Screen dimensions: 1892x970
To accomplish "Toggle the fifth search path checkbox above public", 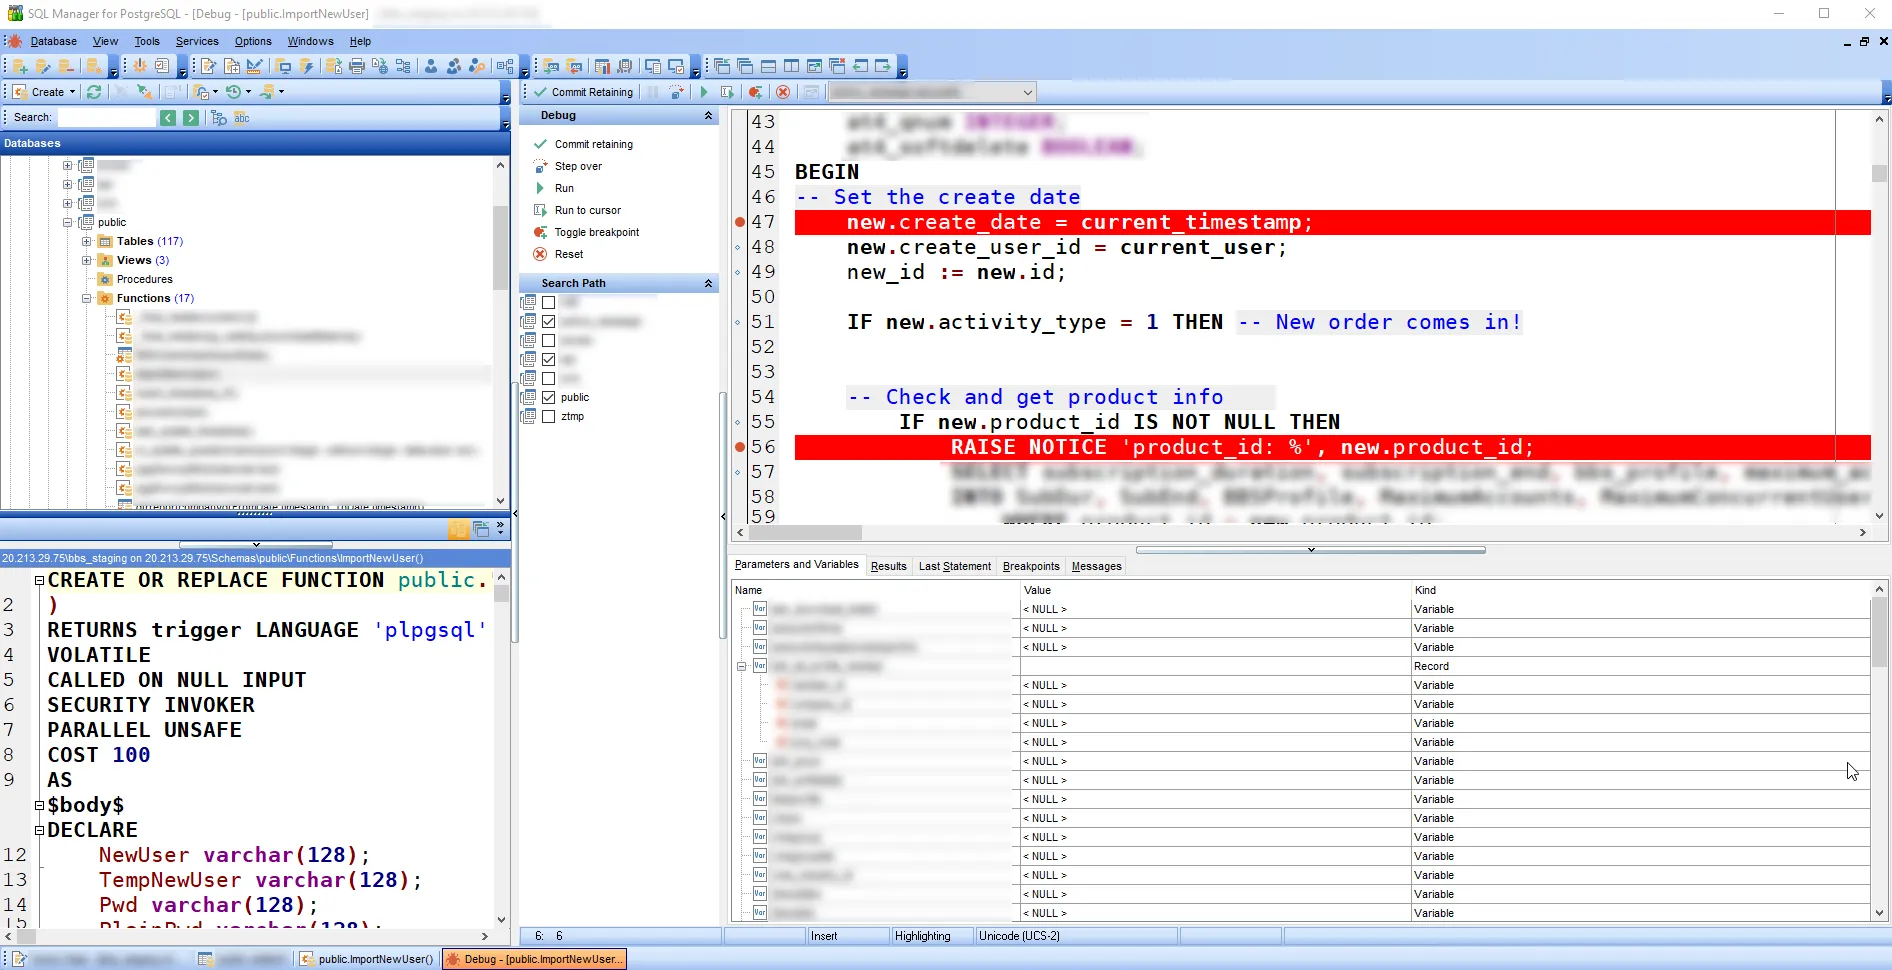I will [x=549, y=378].
